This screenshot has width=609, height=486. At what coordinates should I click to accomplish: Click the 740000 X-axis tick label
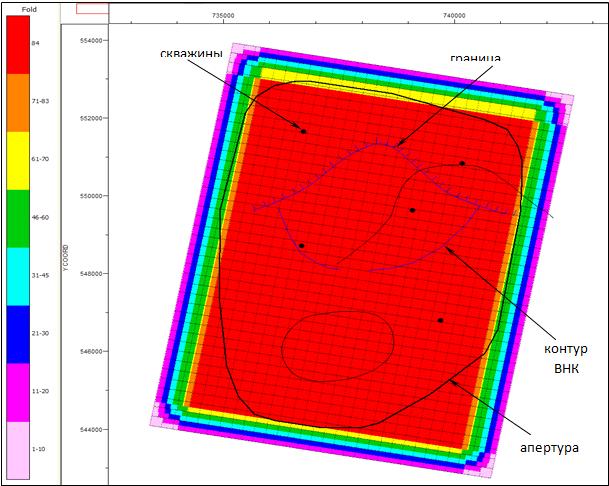[x=453, y=17]
